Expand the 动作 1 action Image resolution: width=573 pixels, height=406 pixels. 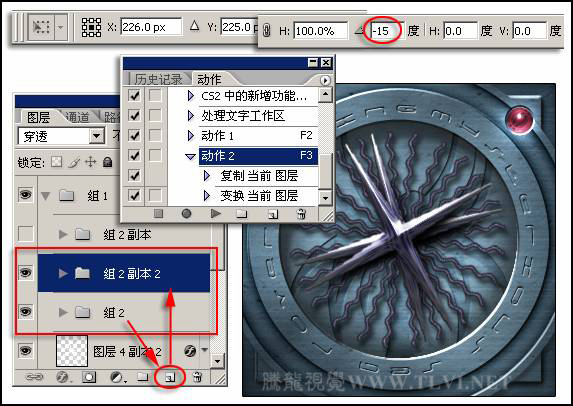click(190, 136)
